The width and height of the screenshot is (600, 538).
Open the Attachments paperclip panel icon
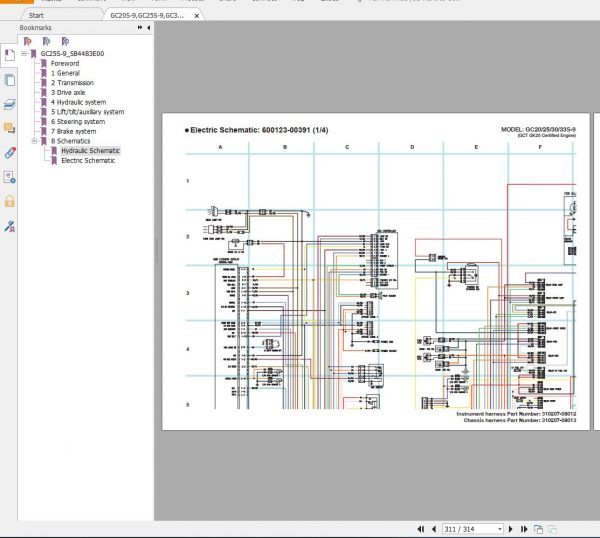9,153
